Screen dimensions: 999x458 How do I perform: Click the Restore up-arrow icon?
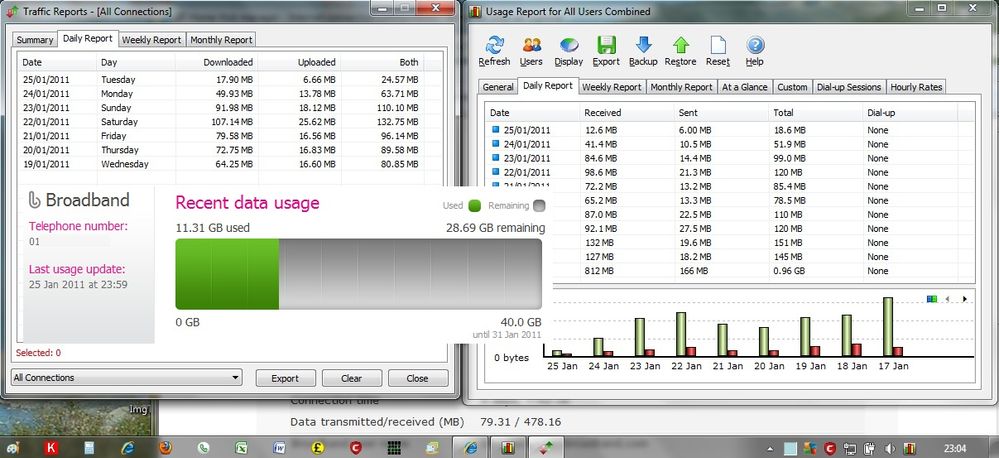[681, 45]
